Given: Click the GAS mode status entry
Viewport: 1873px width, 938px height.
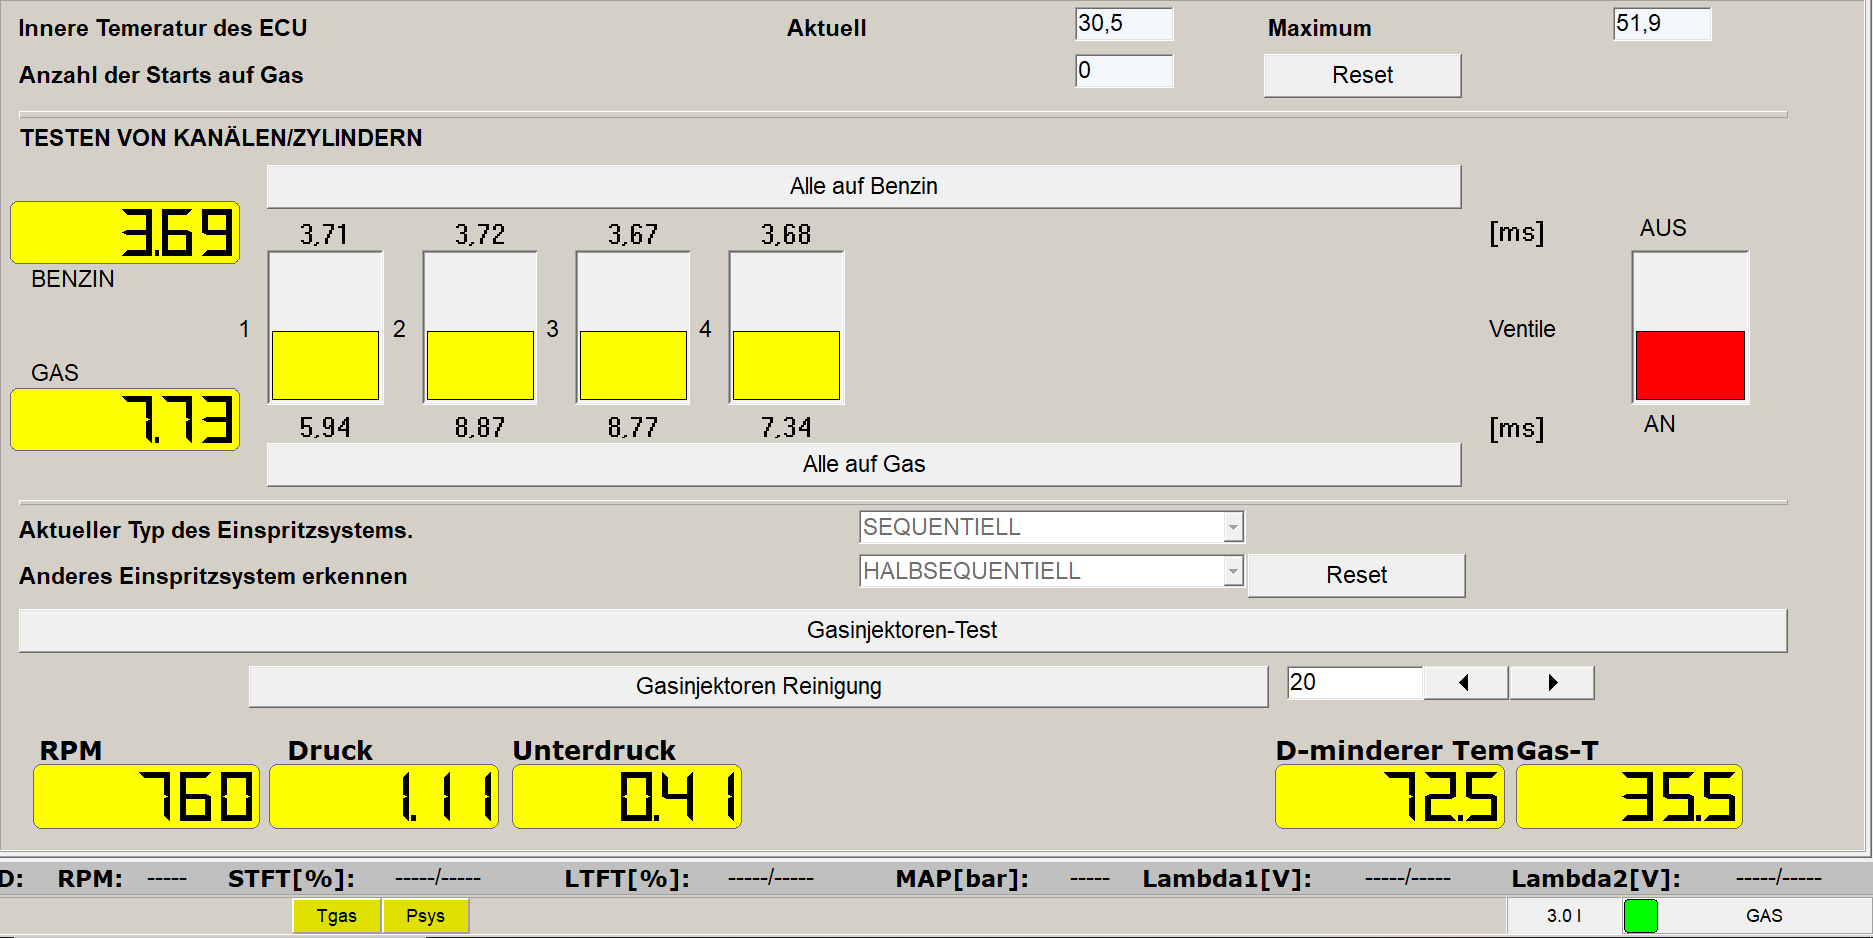Looking at the screenshot, I should [1764, 916].
